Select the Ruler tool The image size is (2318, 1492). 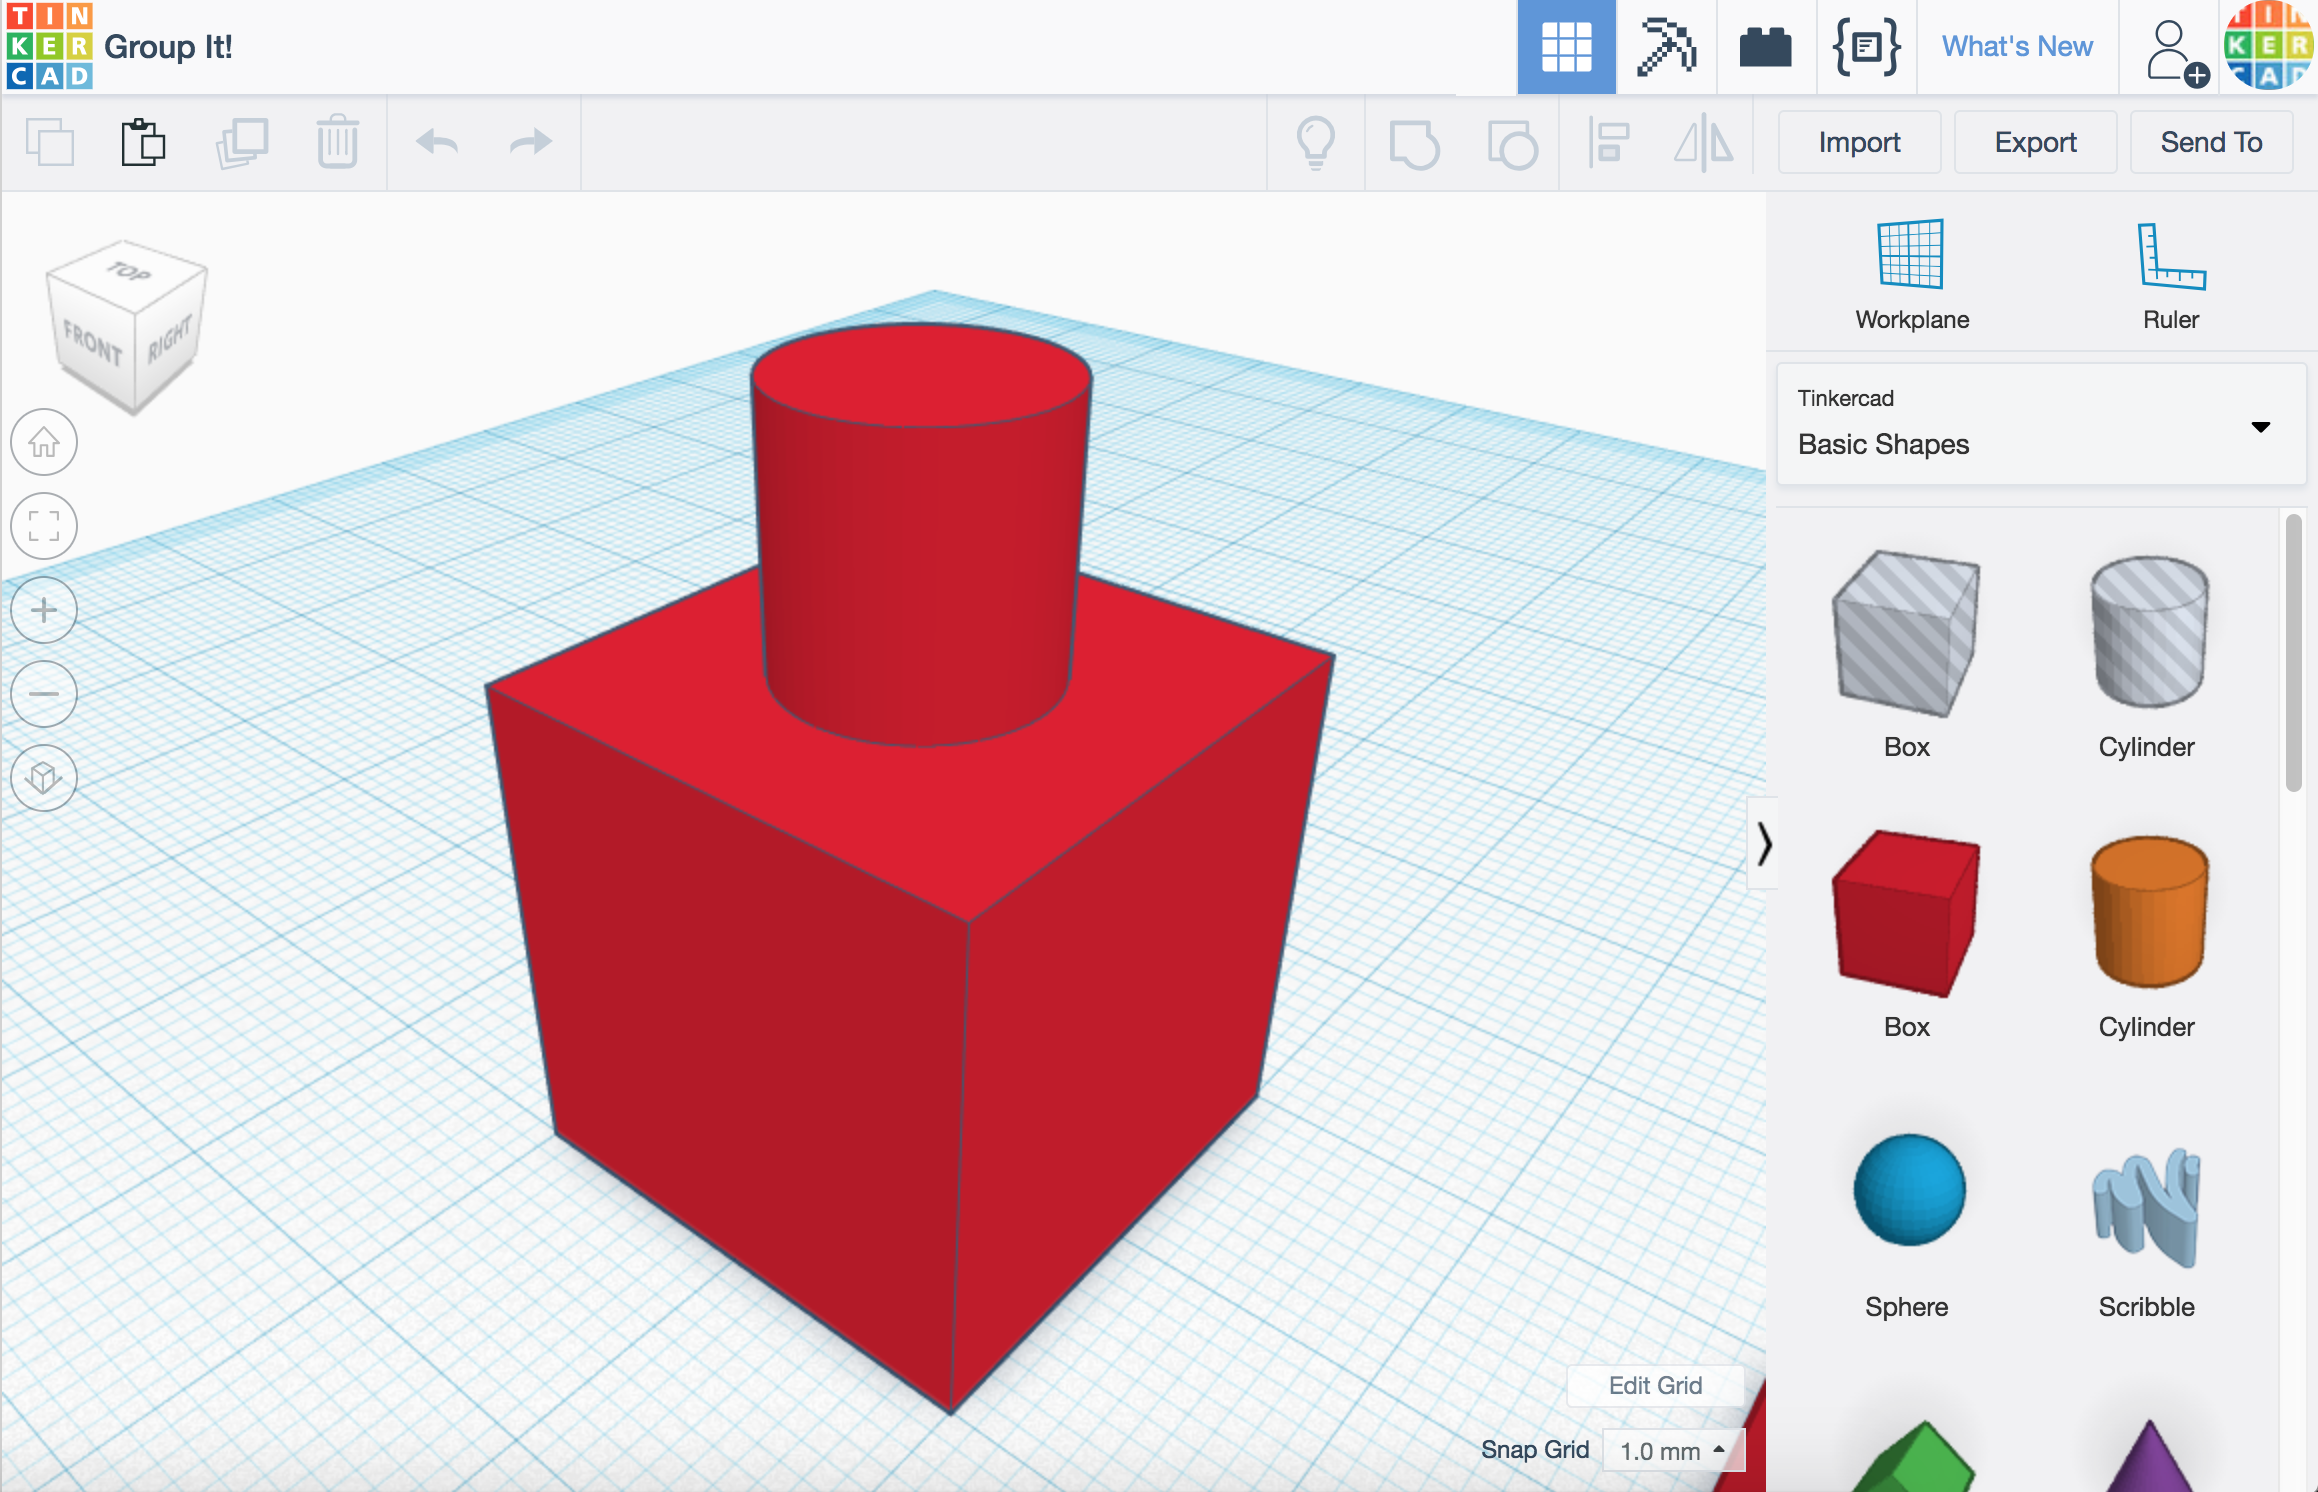click(2170, 274)
